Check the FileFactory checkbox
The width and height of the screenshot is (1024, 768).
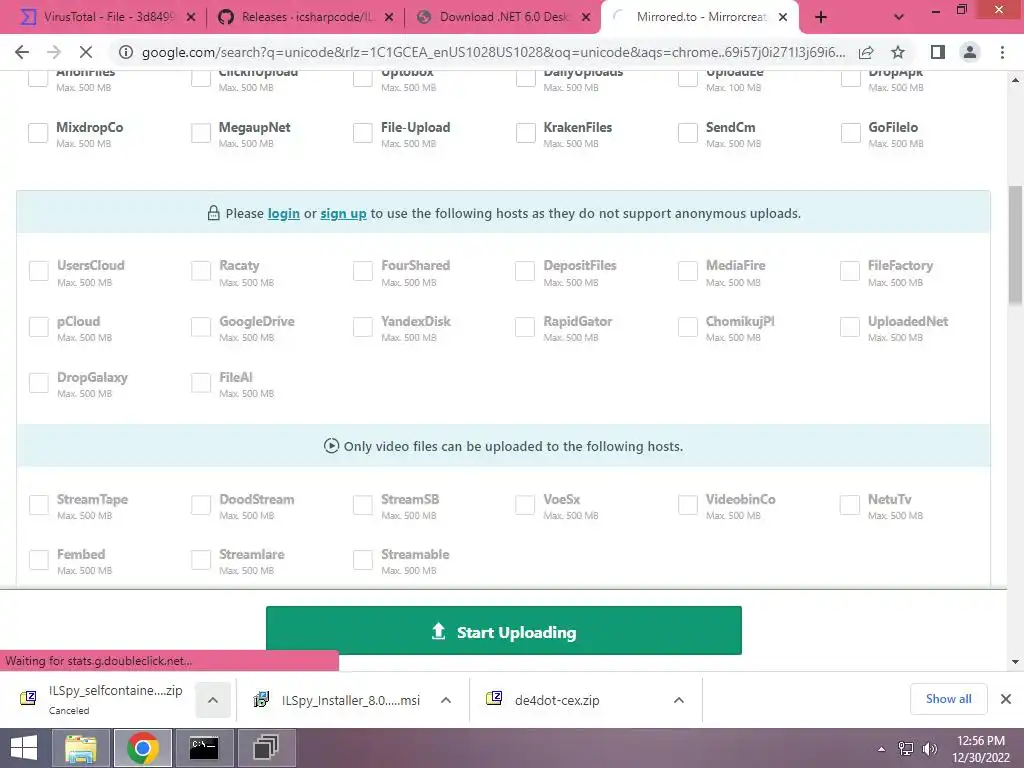click(850, 271)
